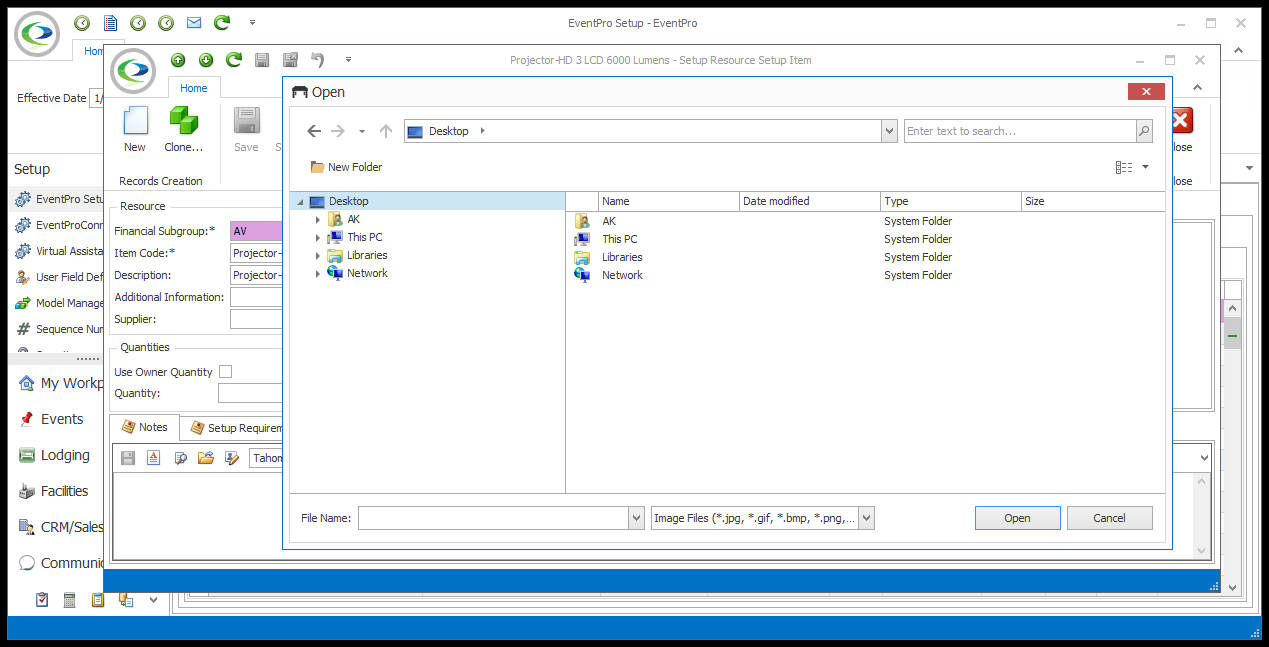Sort files by the Size column
Viewport: 1269px width, 647px height.
(x=1093, y=201)
